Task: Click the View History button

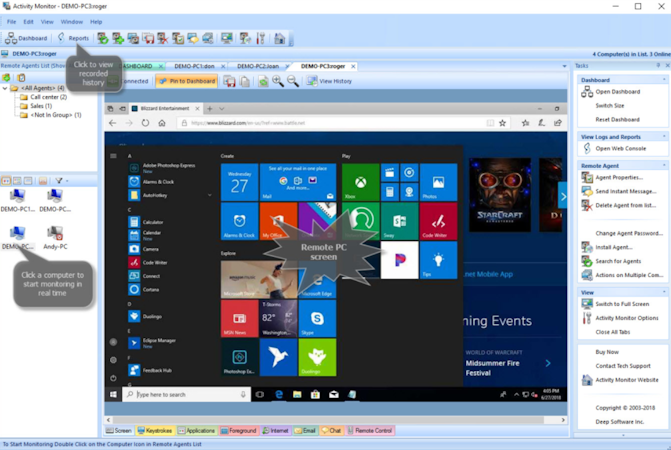Action: pos(330,81)
